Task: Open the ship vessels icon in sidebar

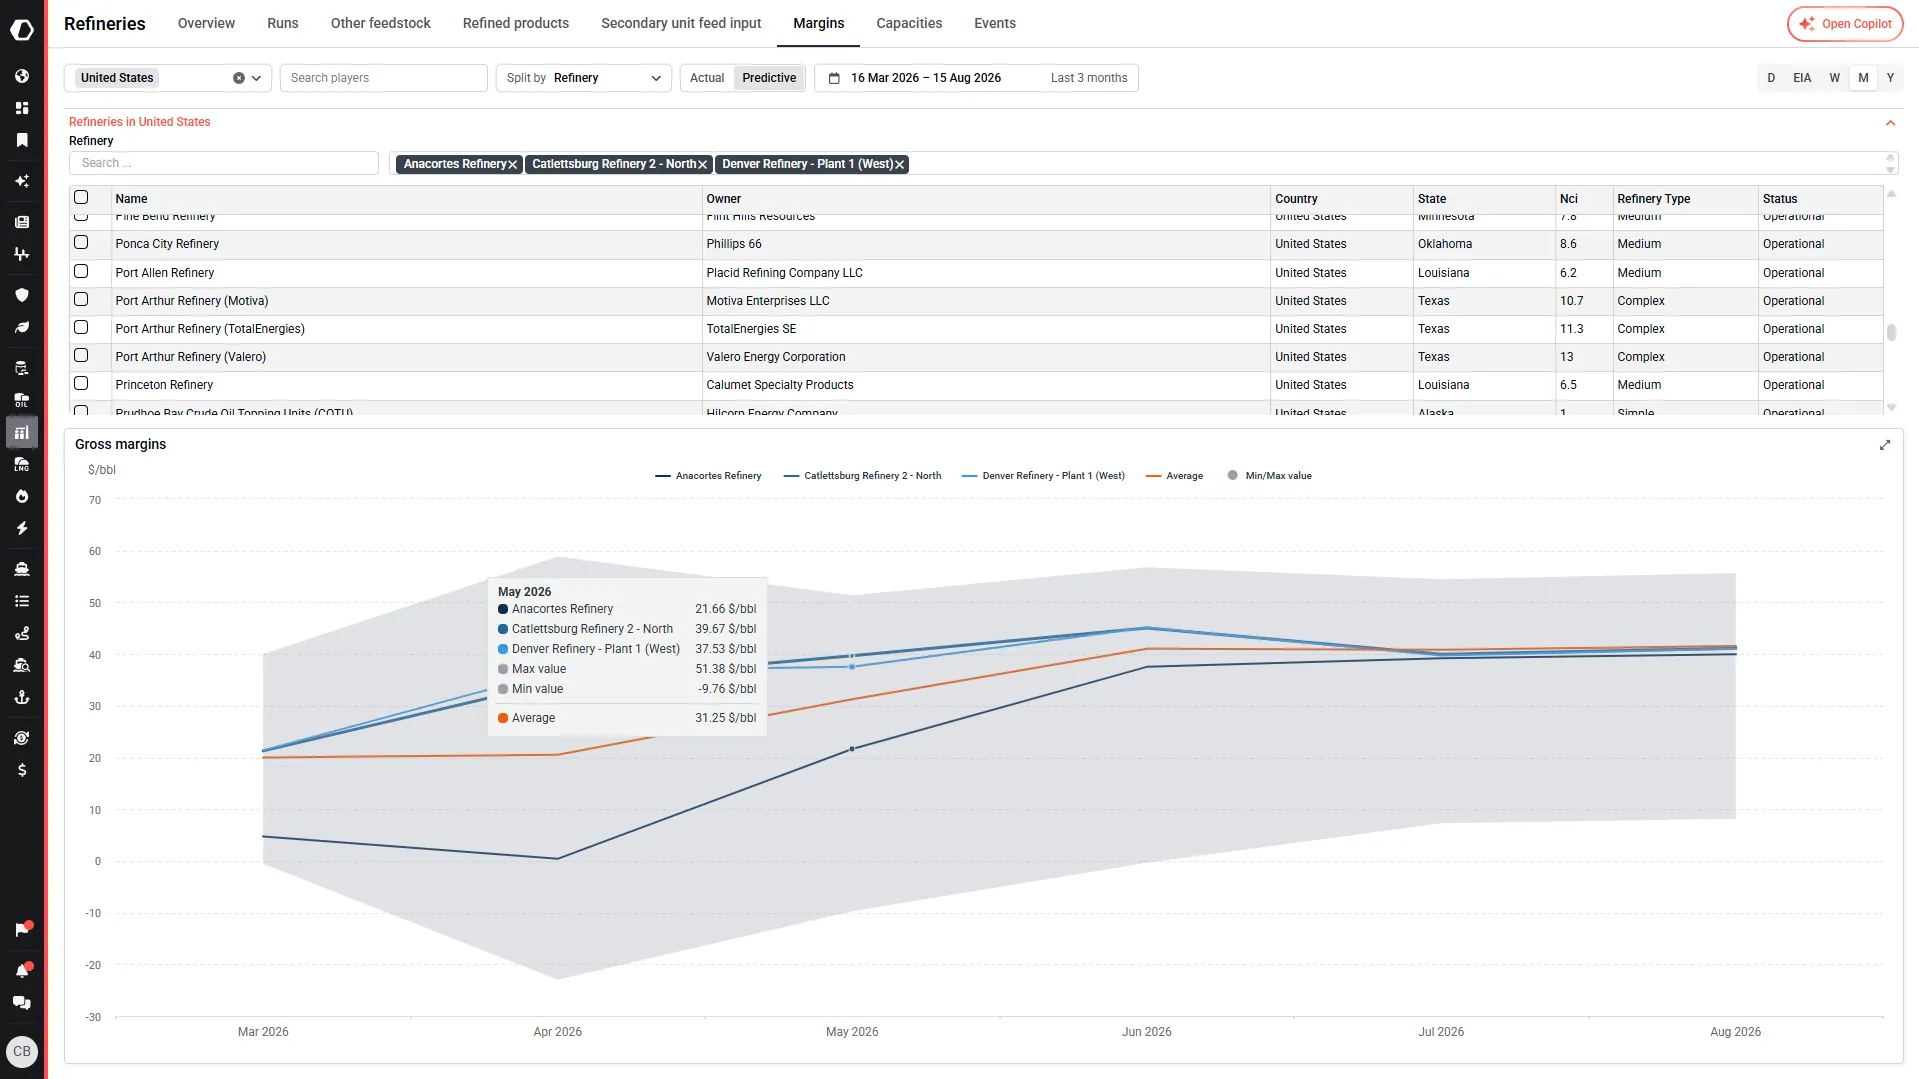Action: pos(22,569)
